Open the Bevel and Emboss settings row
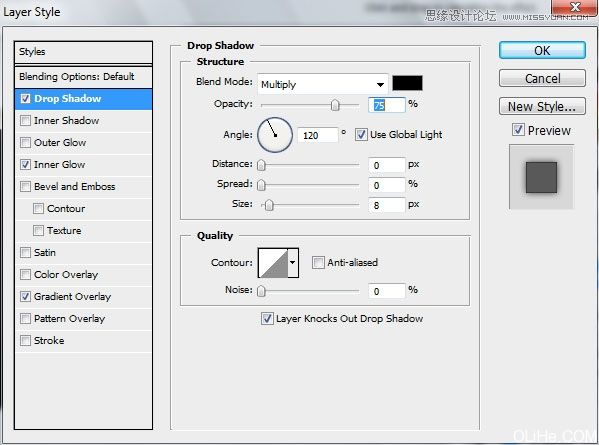This screenshot has width=599, height=445. pyautogui.click(x=83, y=187)
